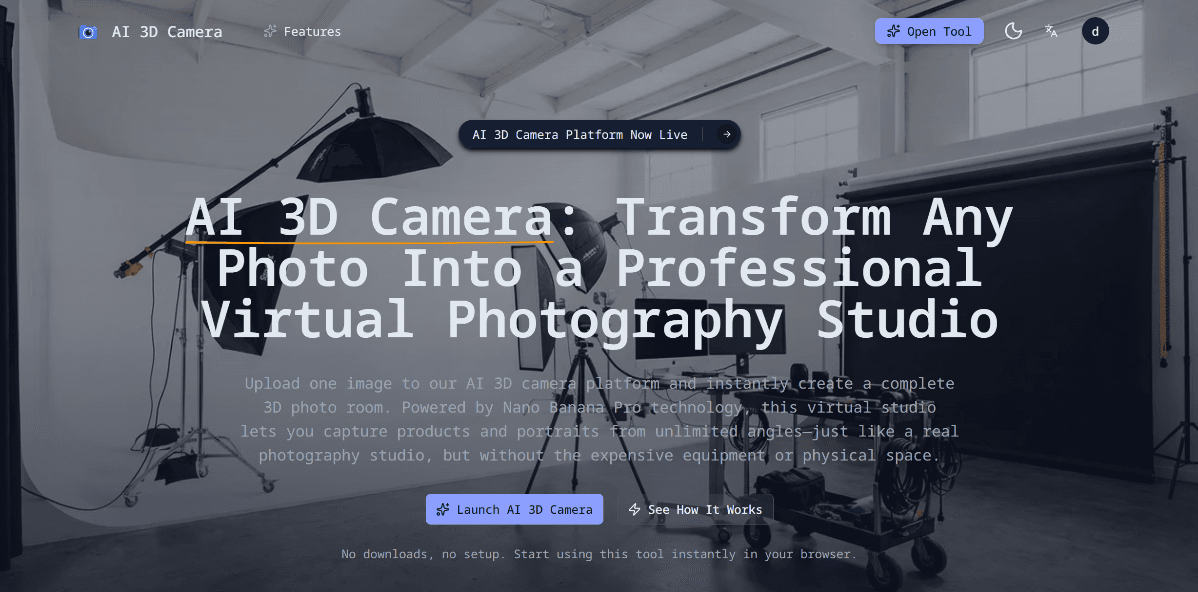Select the language translation icon
The height and width of the screenshot is (592, 1198).
point(1051,31)
